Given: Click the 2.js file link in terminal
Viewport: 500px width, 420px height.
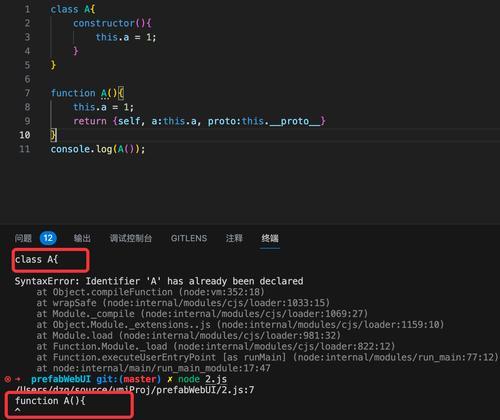Looking at the screenshot, I should click(216, 379).
